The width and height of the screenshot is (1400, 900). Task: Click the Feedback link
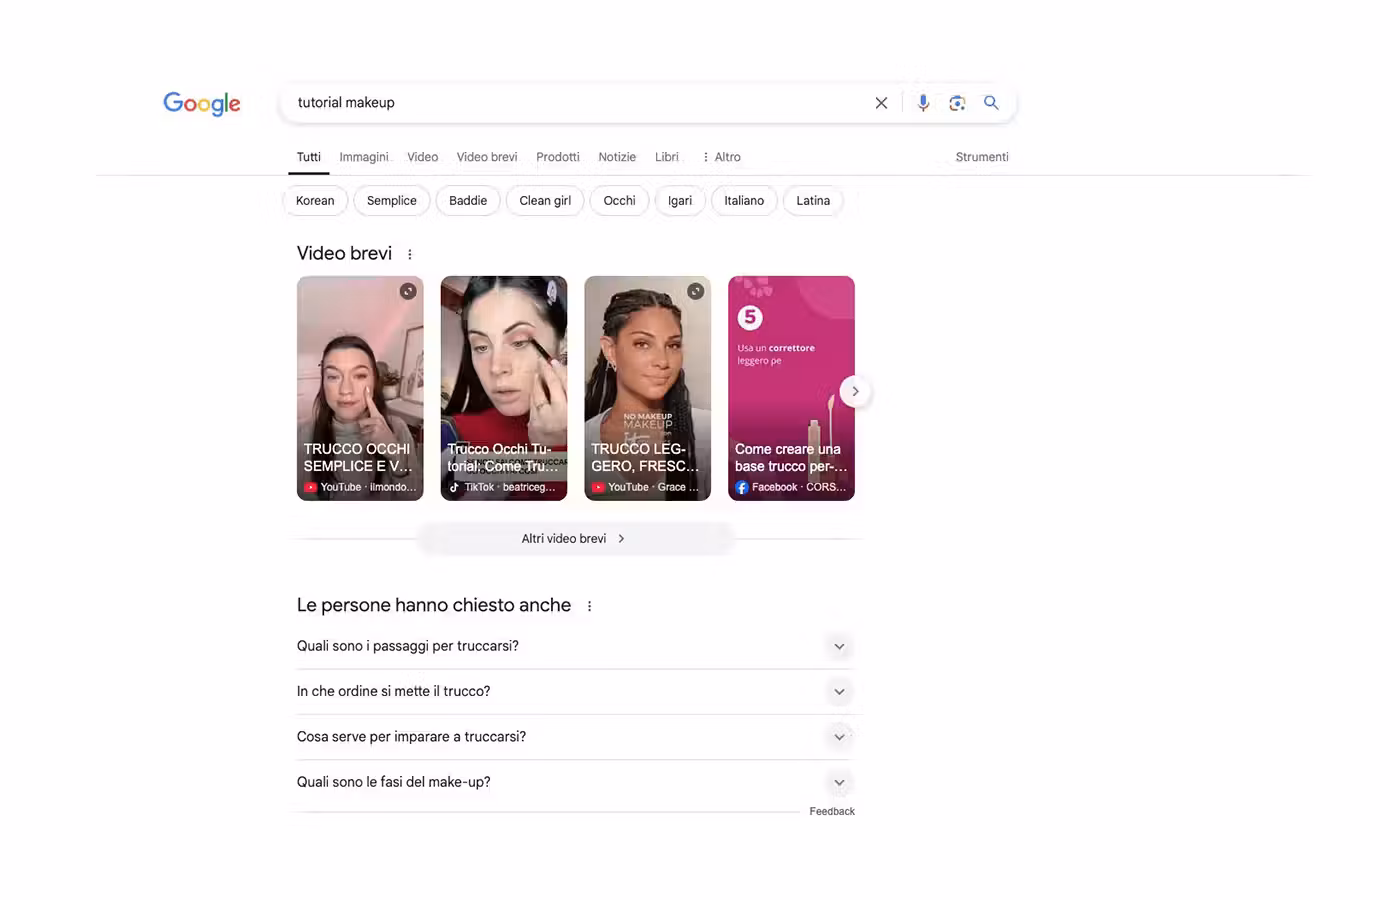point(832,812)
